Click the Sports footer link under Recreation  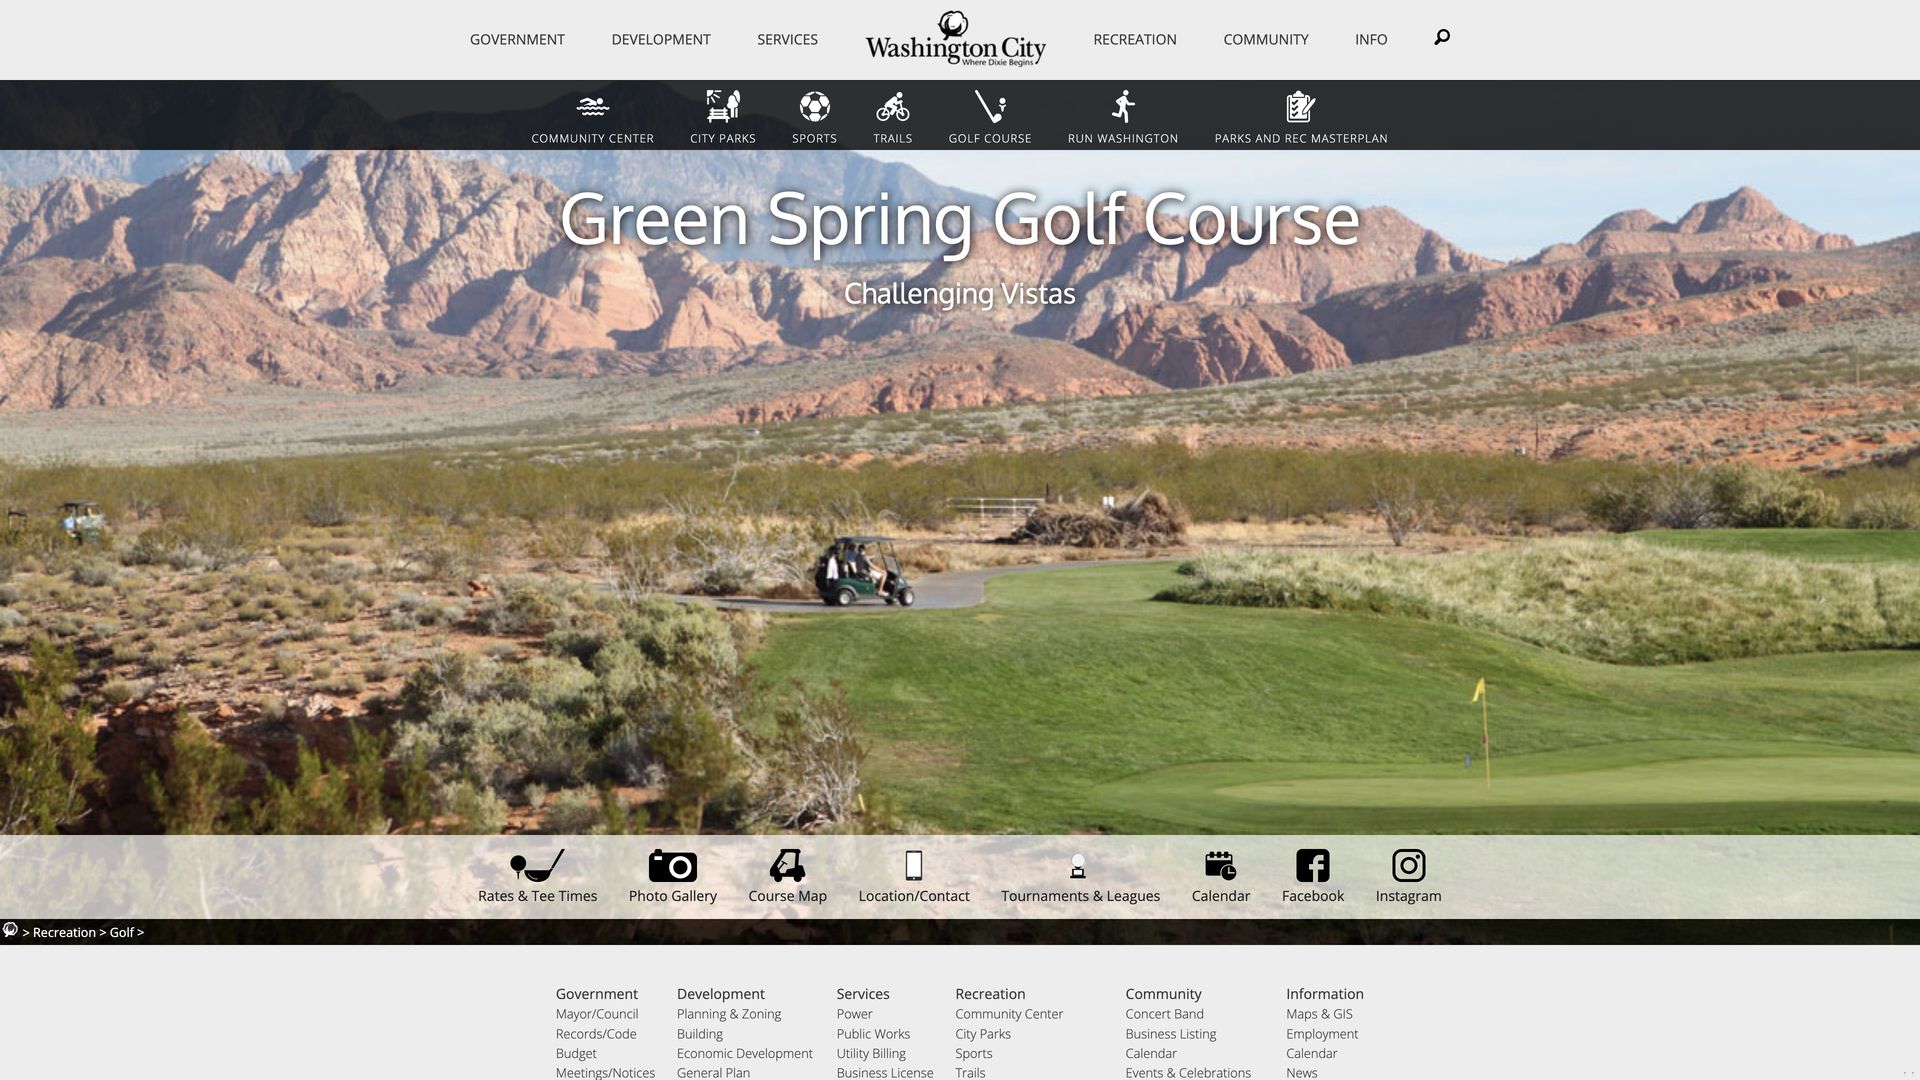click(x=973, y=1053)
